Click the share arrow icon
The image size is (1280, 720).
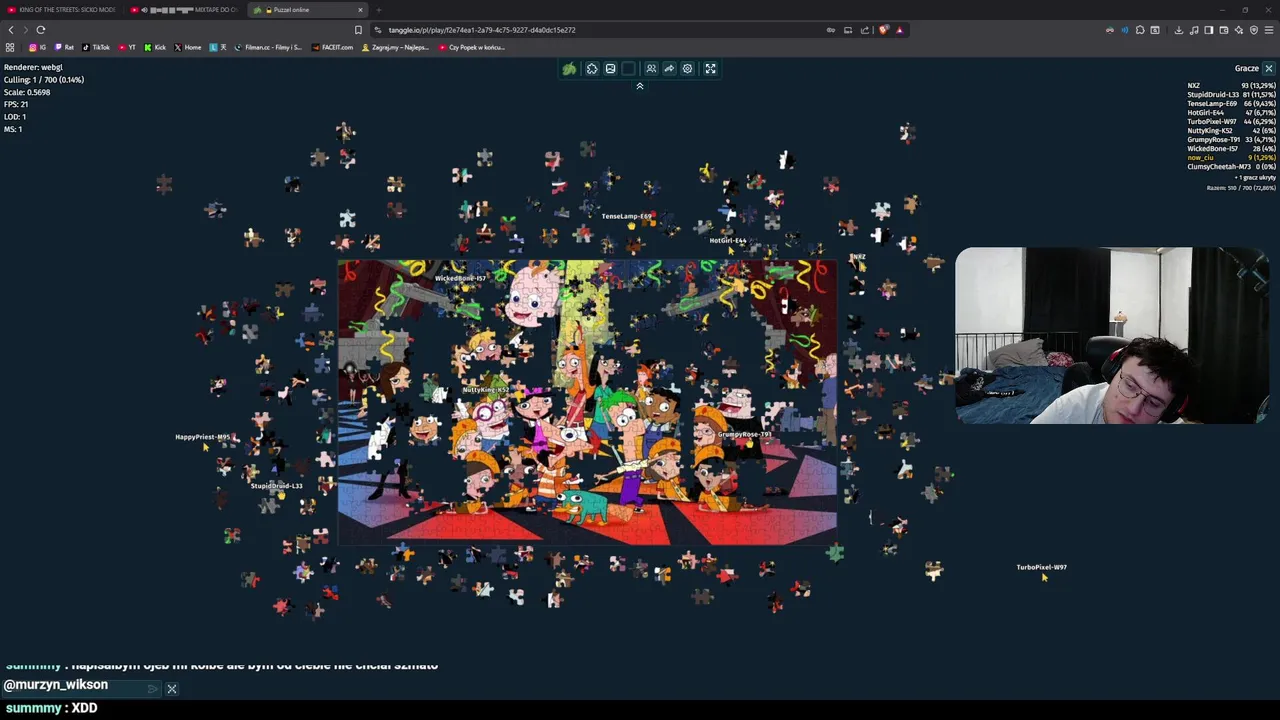coord(669,69)
